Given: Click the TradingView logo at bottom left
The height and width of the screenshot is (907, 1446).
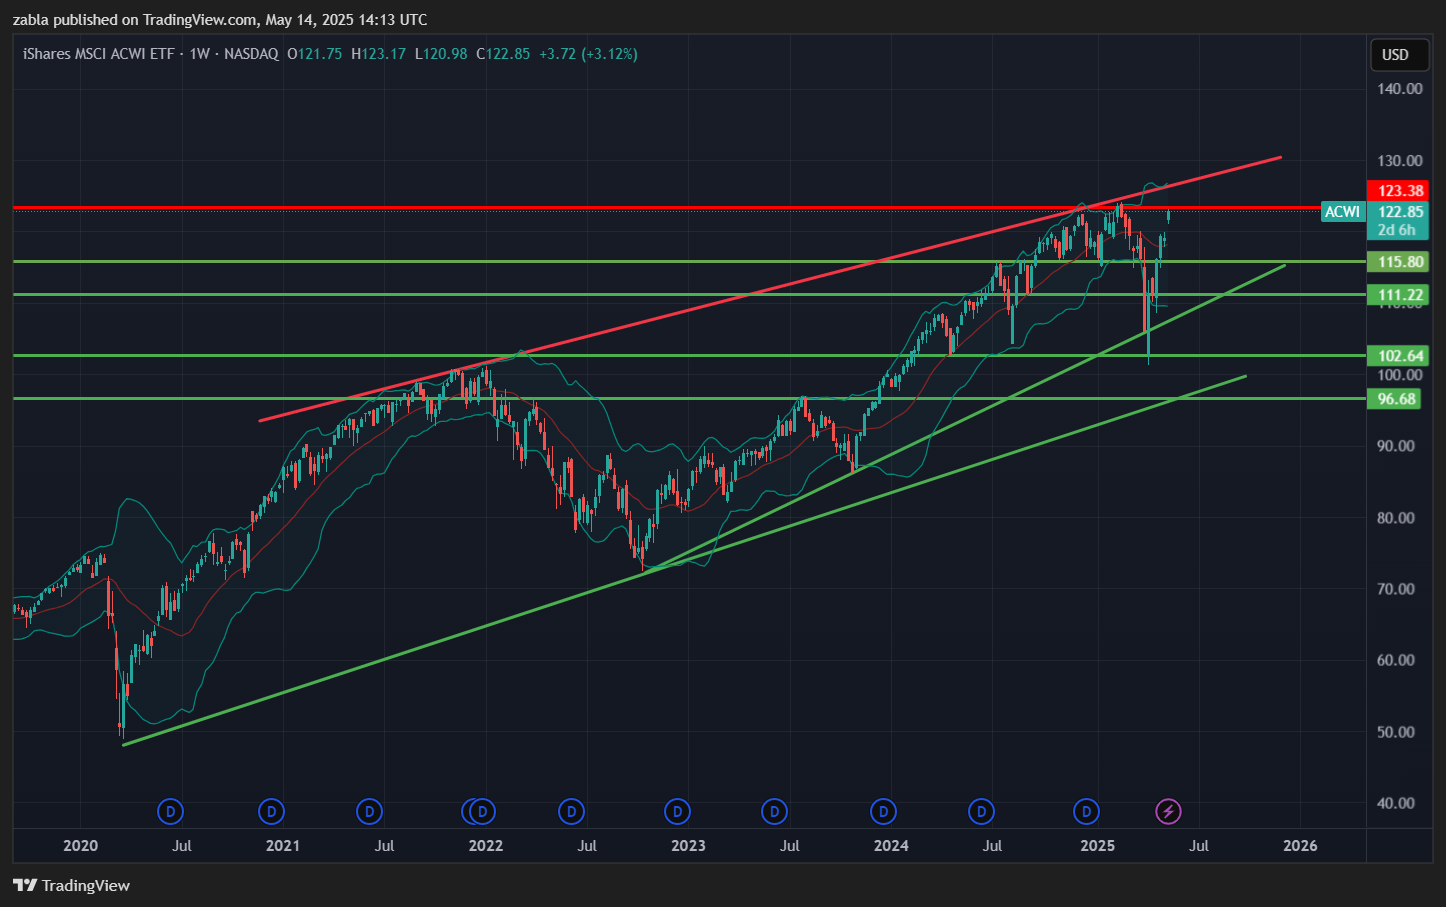Looking at the screenshot, I should [x=71, y=885].
